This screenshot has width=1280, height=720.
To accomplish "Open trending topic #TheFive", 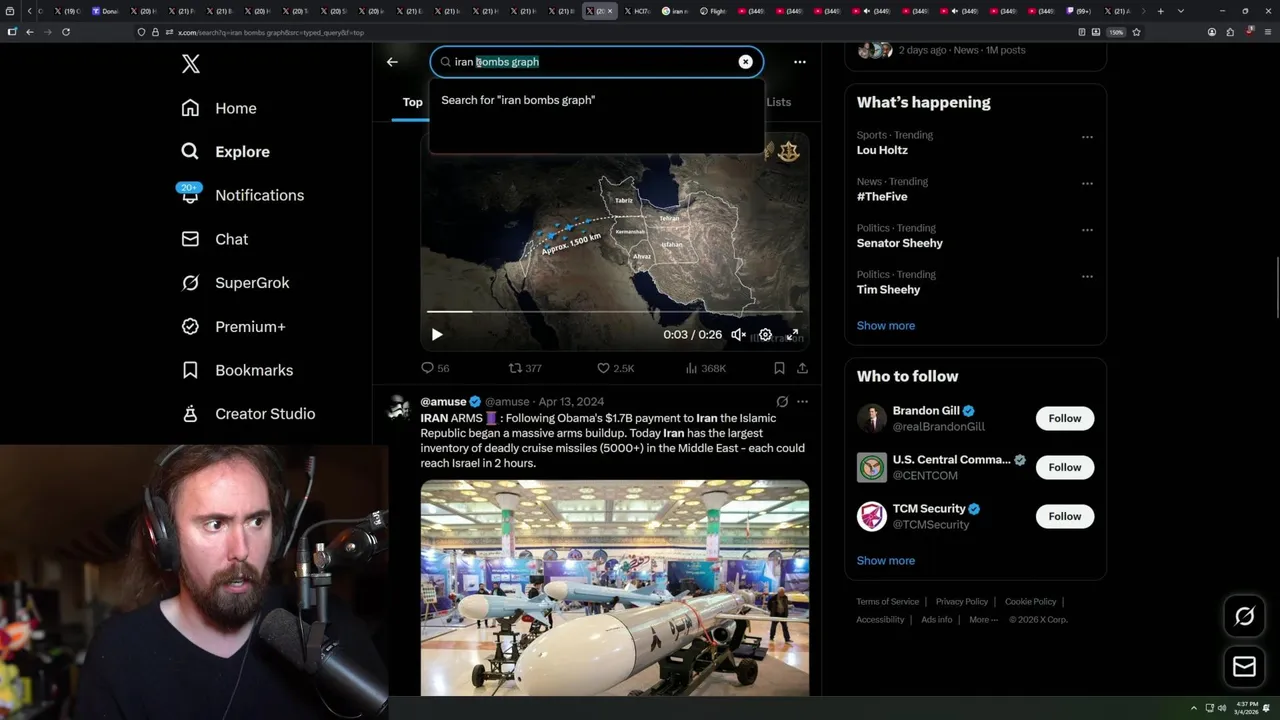I will click(882, 197).
